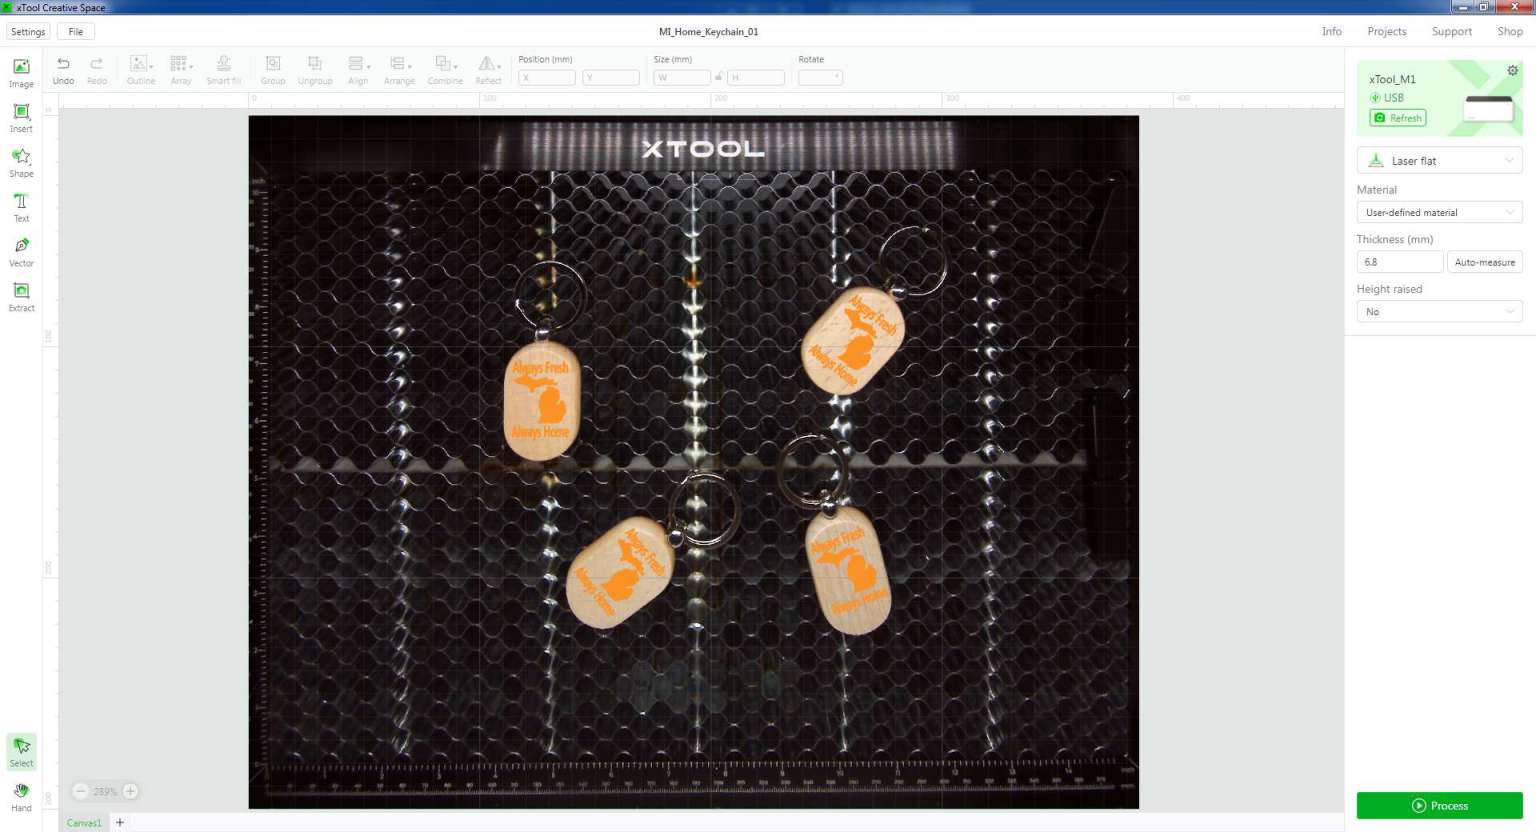Open the User-defined material dropdown
This screenshot has height=832, width=1536.
1439,213
